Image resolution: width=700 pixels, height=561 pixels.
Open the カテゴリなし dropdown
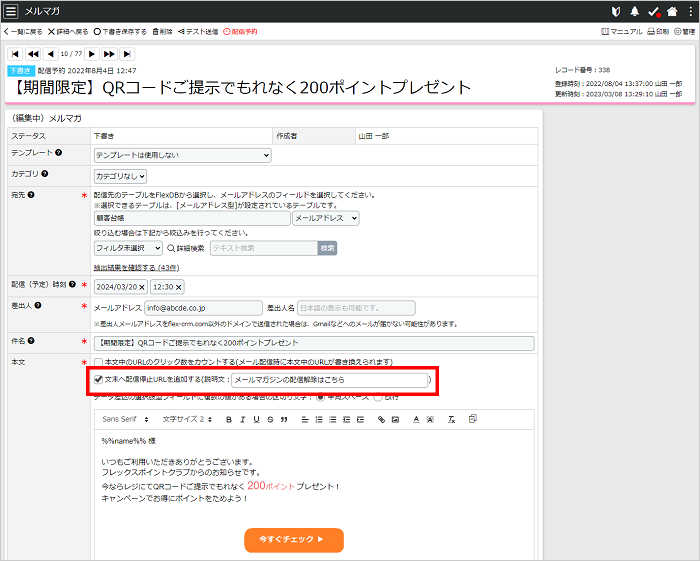click(120, 176)
